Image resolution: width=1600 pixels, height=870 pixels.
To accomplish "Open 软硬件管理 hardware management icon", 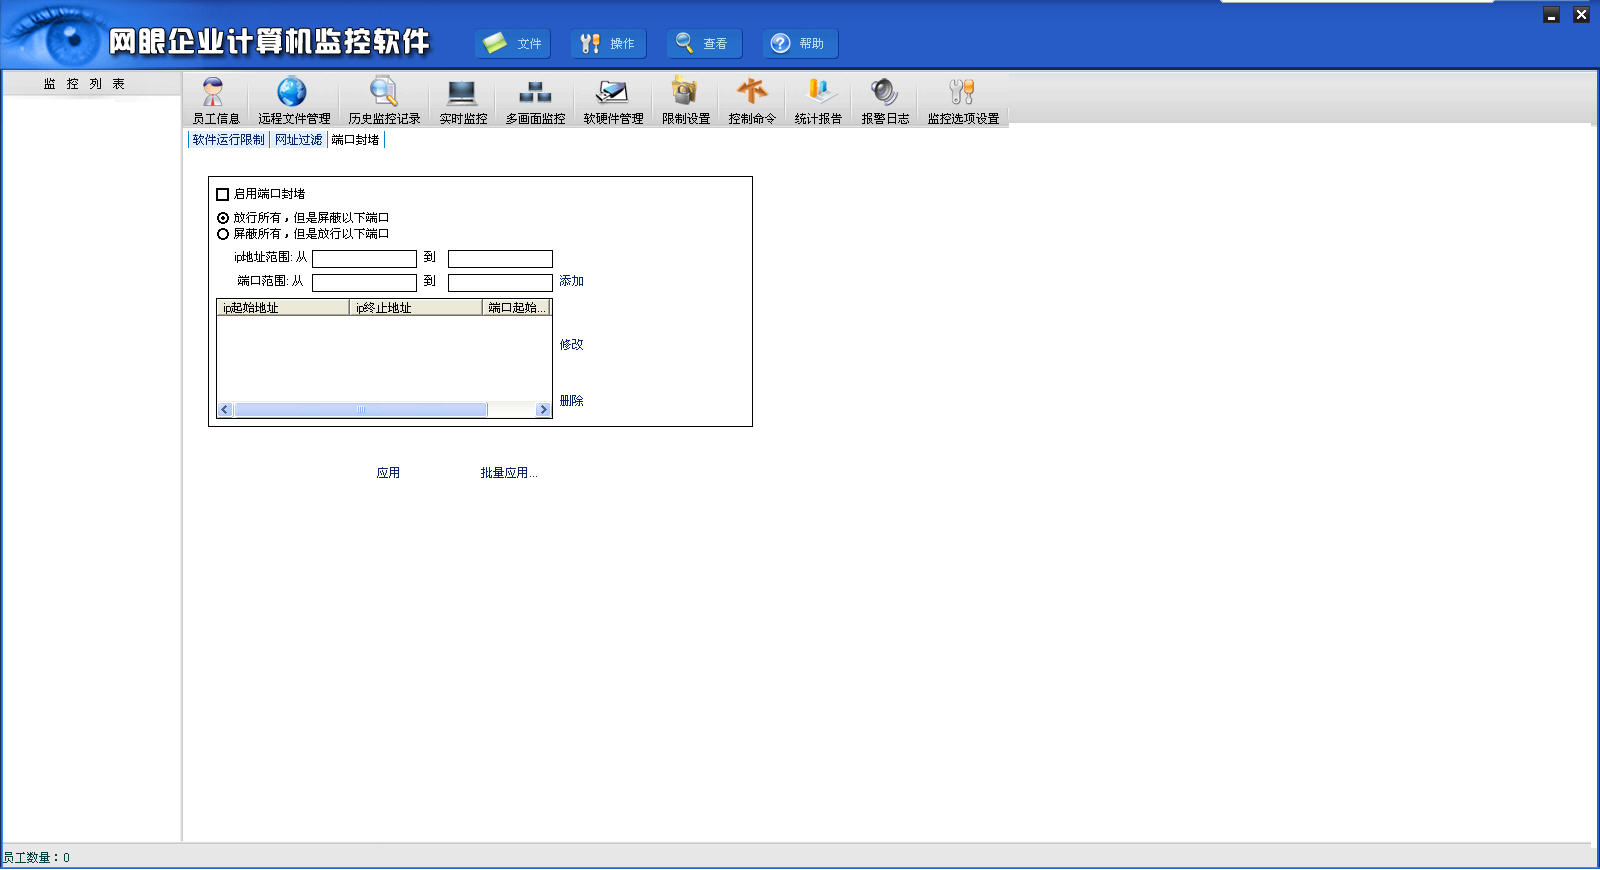I will coord(613,100).
